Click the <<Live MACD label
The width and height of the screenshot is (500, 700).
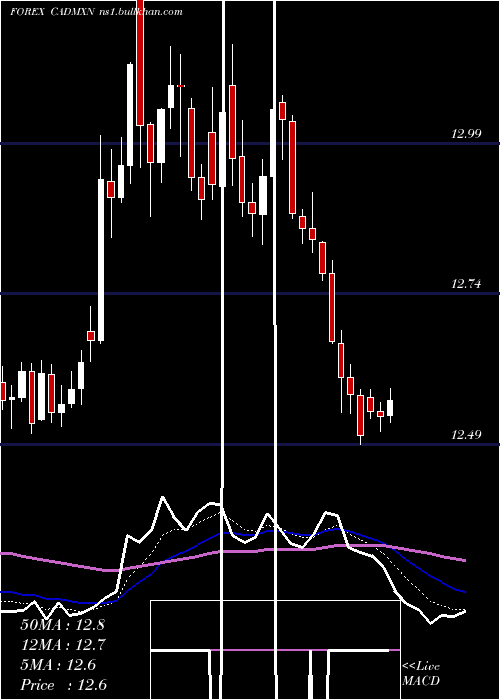(x=421, y=673)
